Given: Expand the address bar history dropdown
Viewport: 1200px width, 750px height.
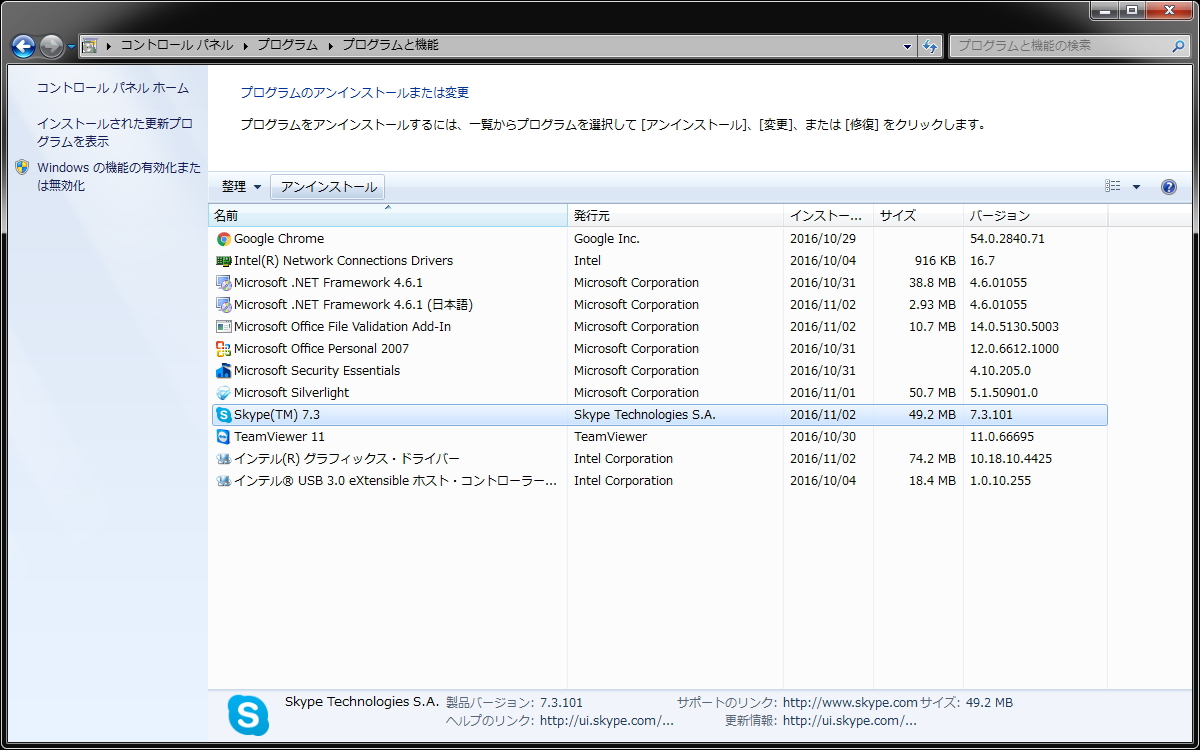Looking at the screenshot, I should pyautogui.click(x=907, y=46).
